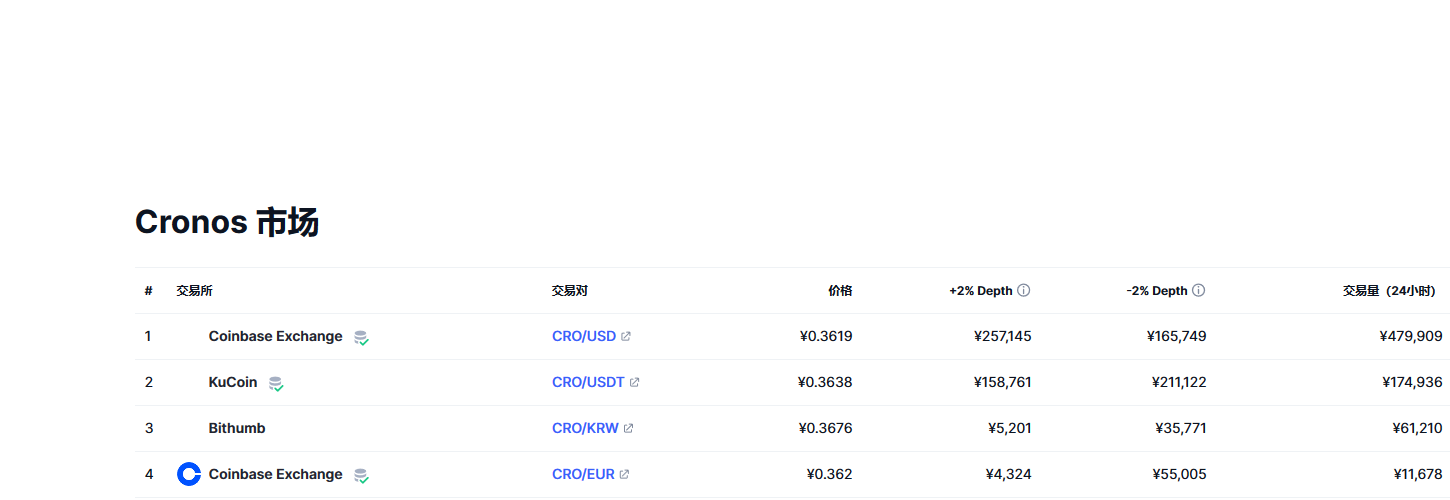The height and width of the screenshot is (500, 1450).
Task: Click the +2% Depth info icon
Action: click(1023, 291)
